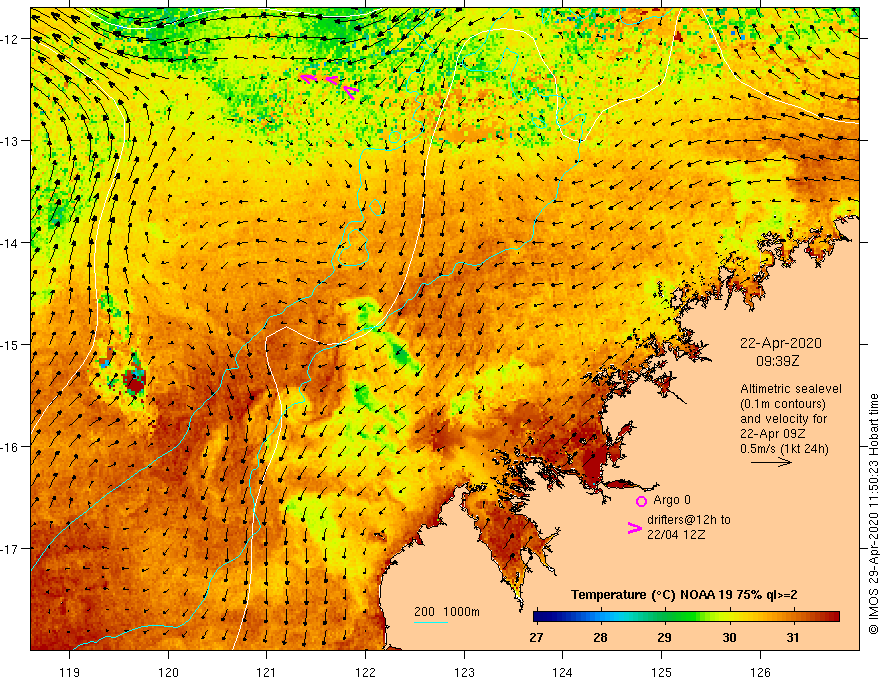Click the colorbar value 30
The width and height of the screenshot is (880, 680).
tap(729, 637)
